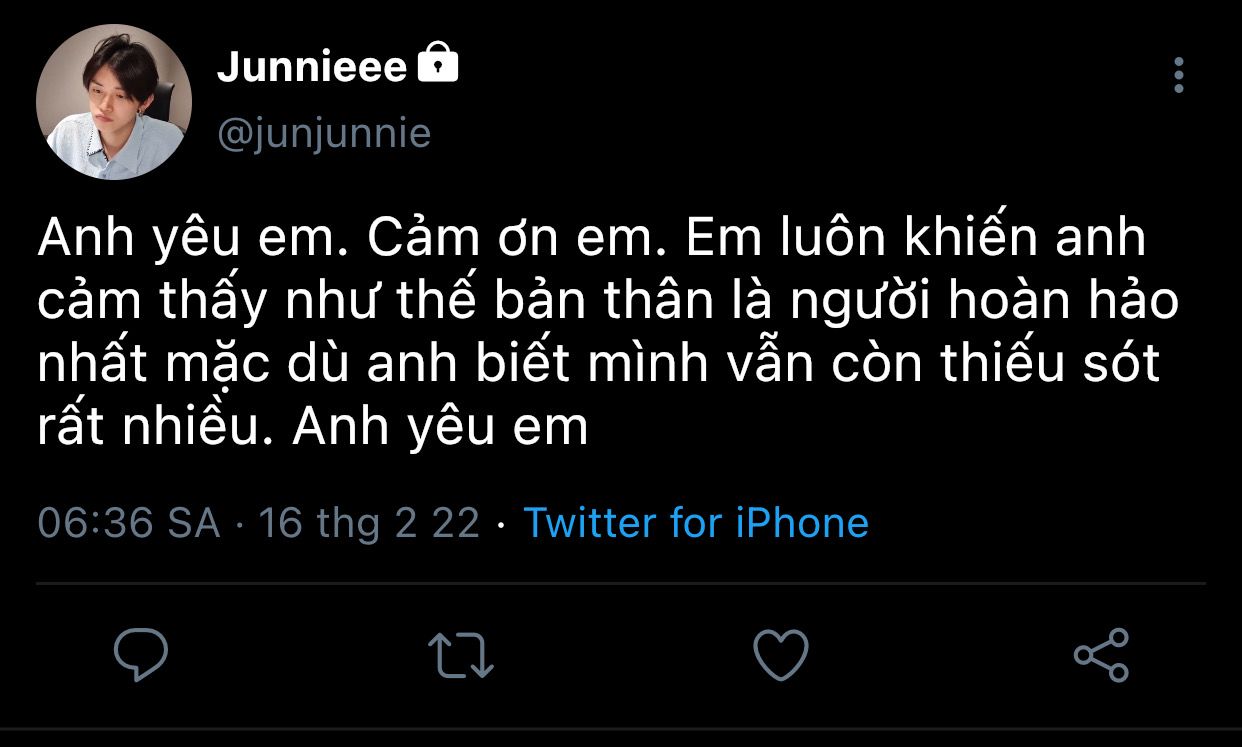
Task: Open the @junjunnie handle
Action: pos(324,133)
